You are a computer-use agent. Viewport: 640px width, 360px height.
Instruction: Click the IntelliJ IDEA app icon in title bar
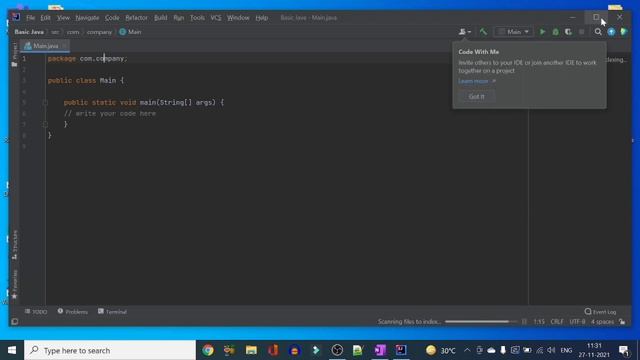pos(16,17)
